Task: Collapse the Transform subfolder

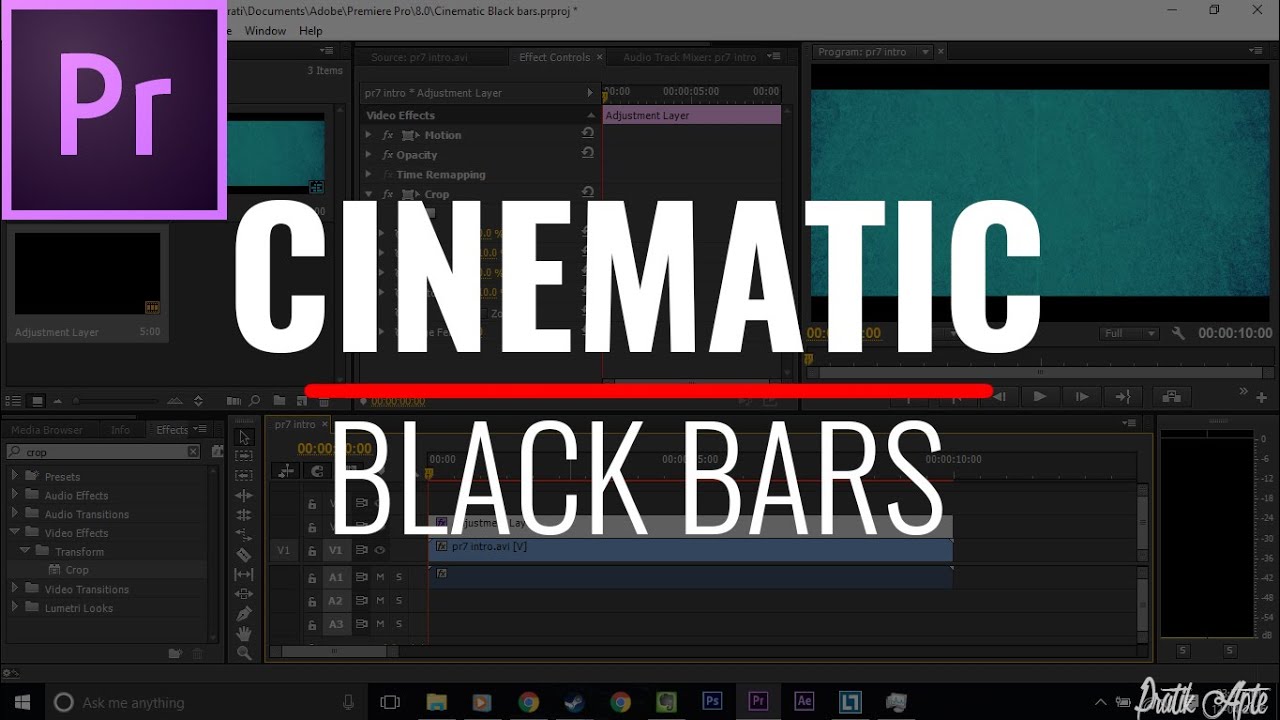Action: (x=25, y=551)
